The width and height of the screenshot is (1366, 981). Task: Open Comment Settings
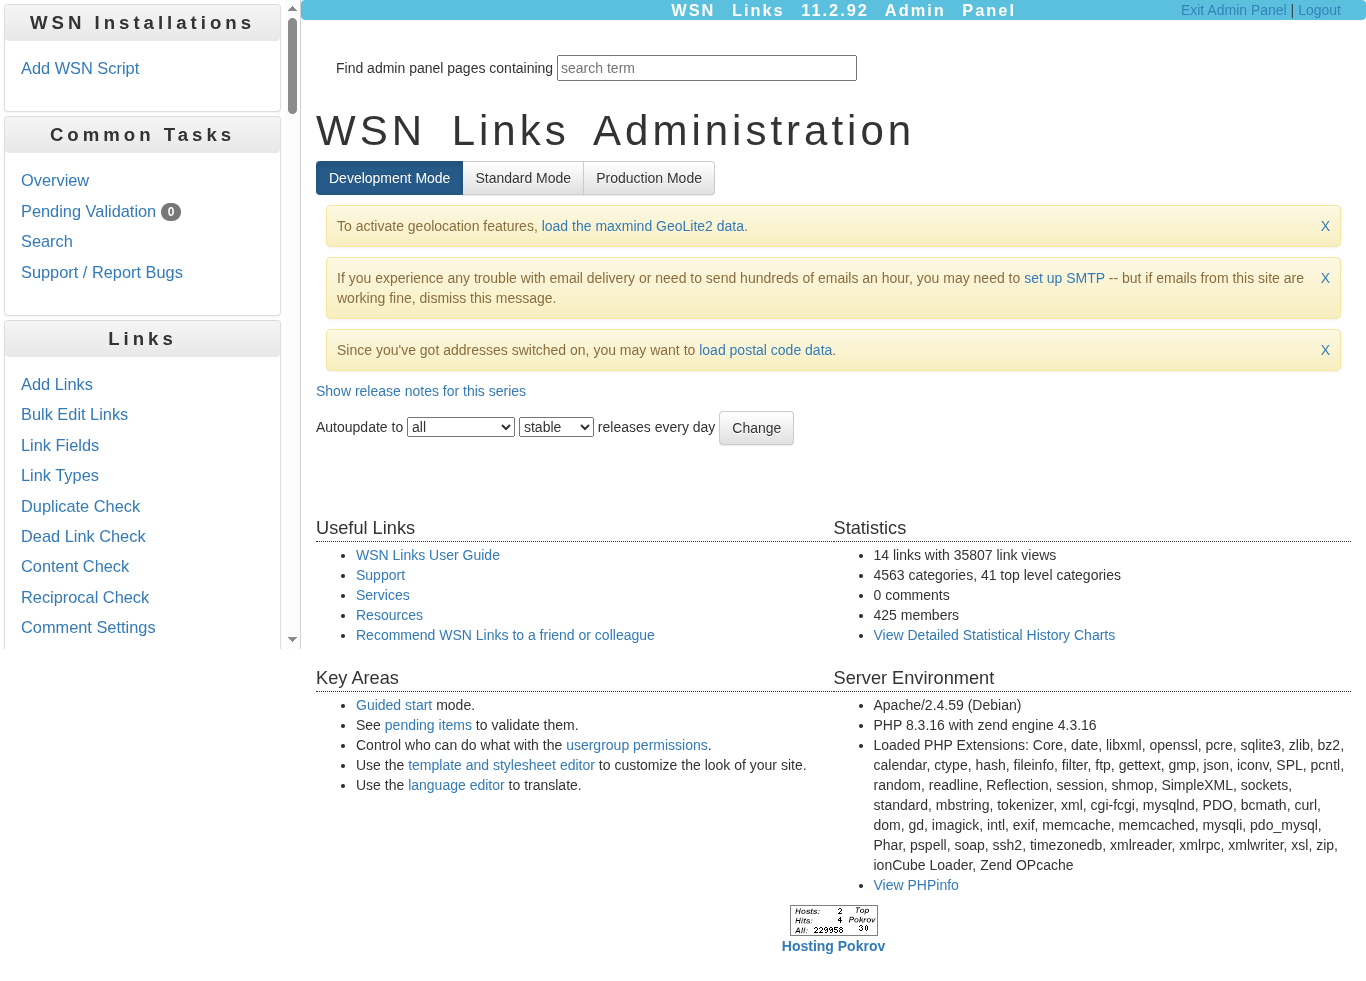[88, 627]
